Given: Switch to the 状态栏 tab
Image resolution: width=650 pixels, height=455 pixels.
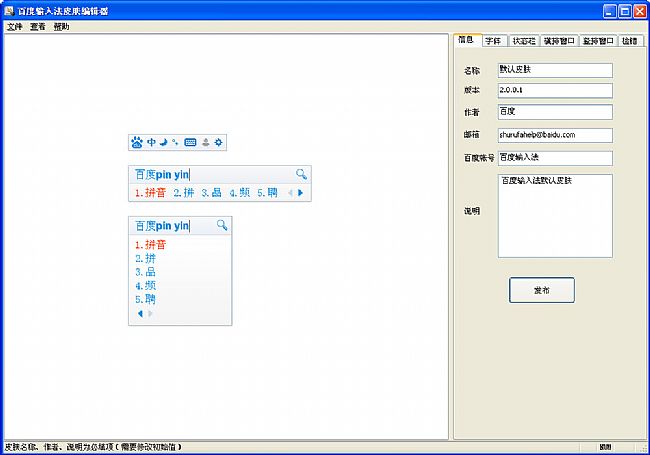Looking at the screenshot, I should 524,41.
